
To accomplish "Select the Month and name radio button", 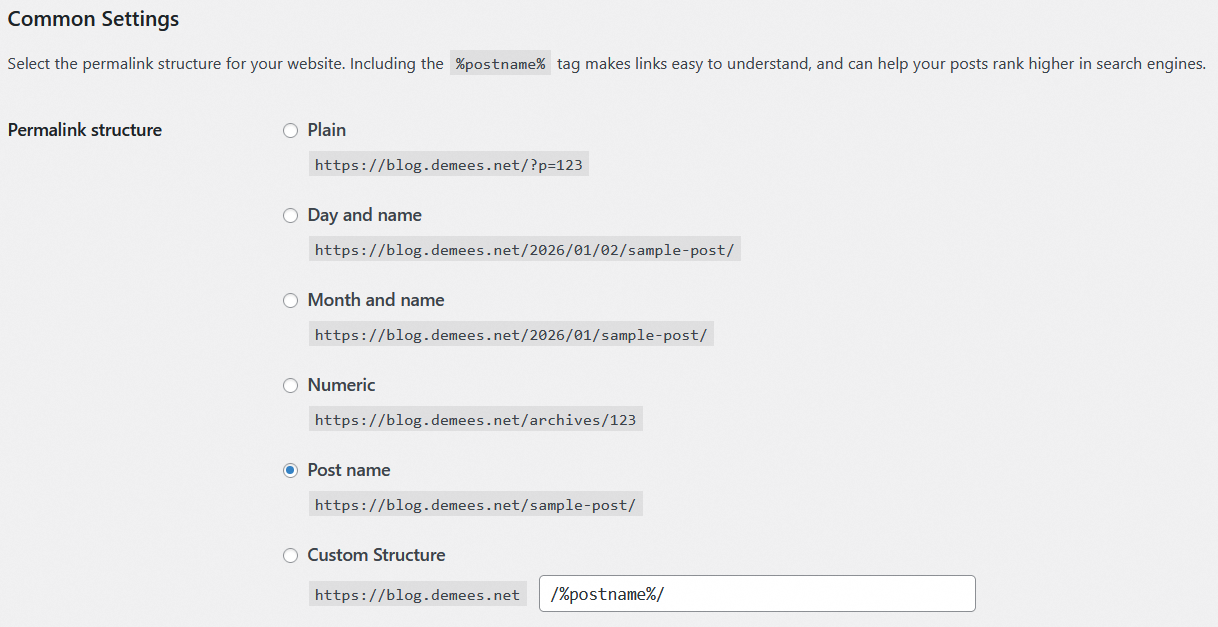I will click(290, 301).
